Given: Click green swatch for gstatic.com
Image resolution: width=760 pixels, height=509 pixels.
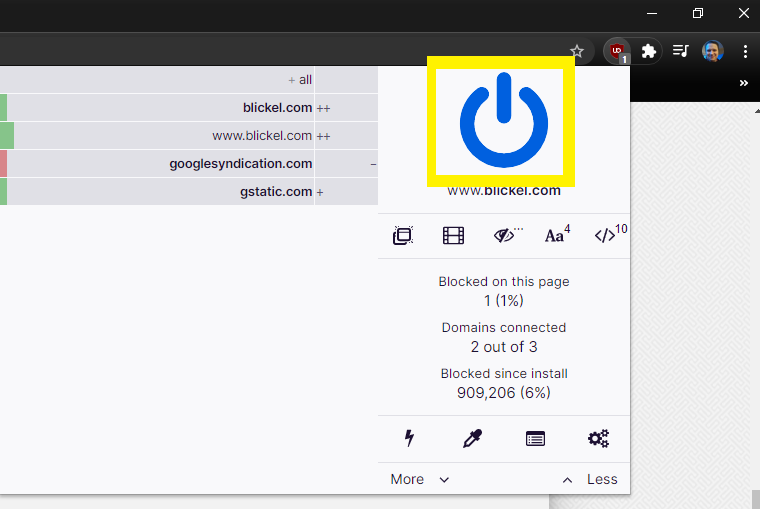Looking at the screenshot, I should pyautogui.click(x=3, y=192).
